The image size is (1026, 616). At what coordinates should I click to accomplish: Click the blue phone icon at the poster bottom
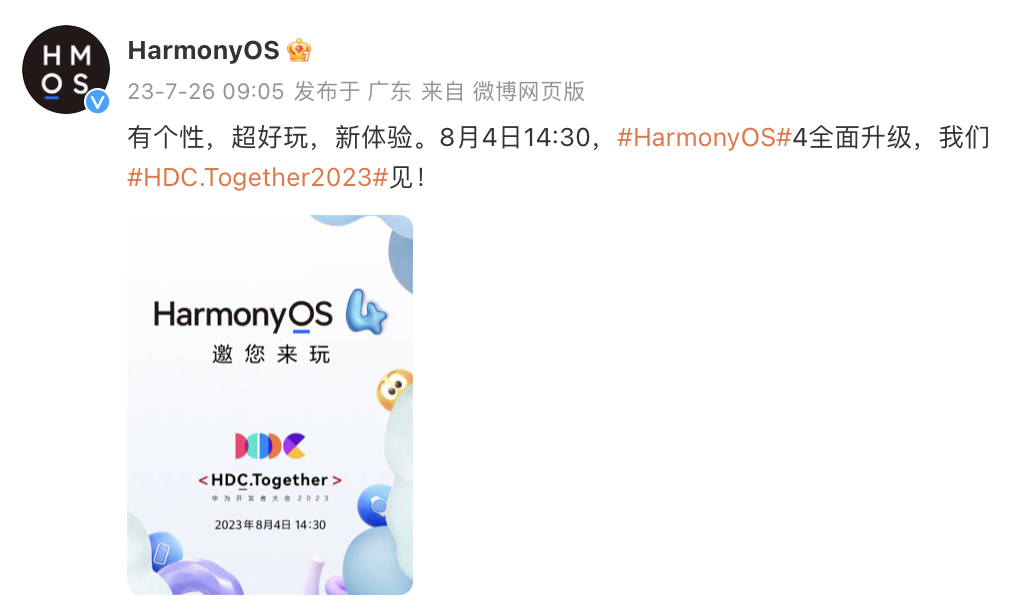[x=162, y=553]
